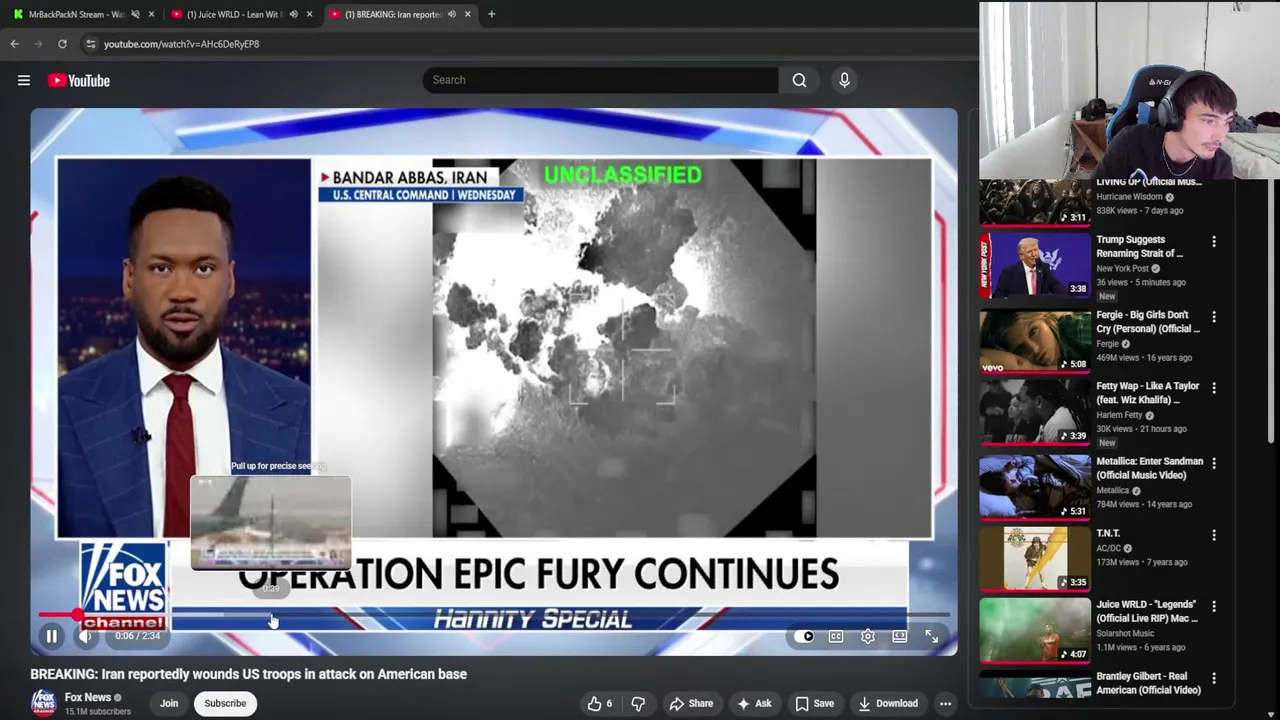Reload the page with refresh icon
Image resolution: width=1280 pixels, height=720 pixels.
click(62, 44)
